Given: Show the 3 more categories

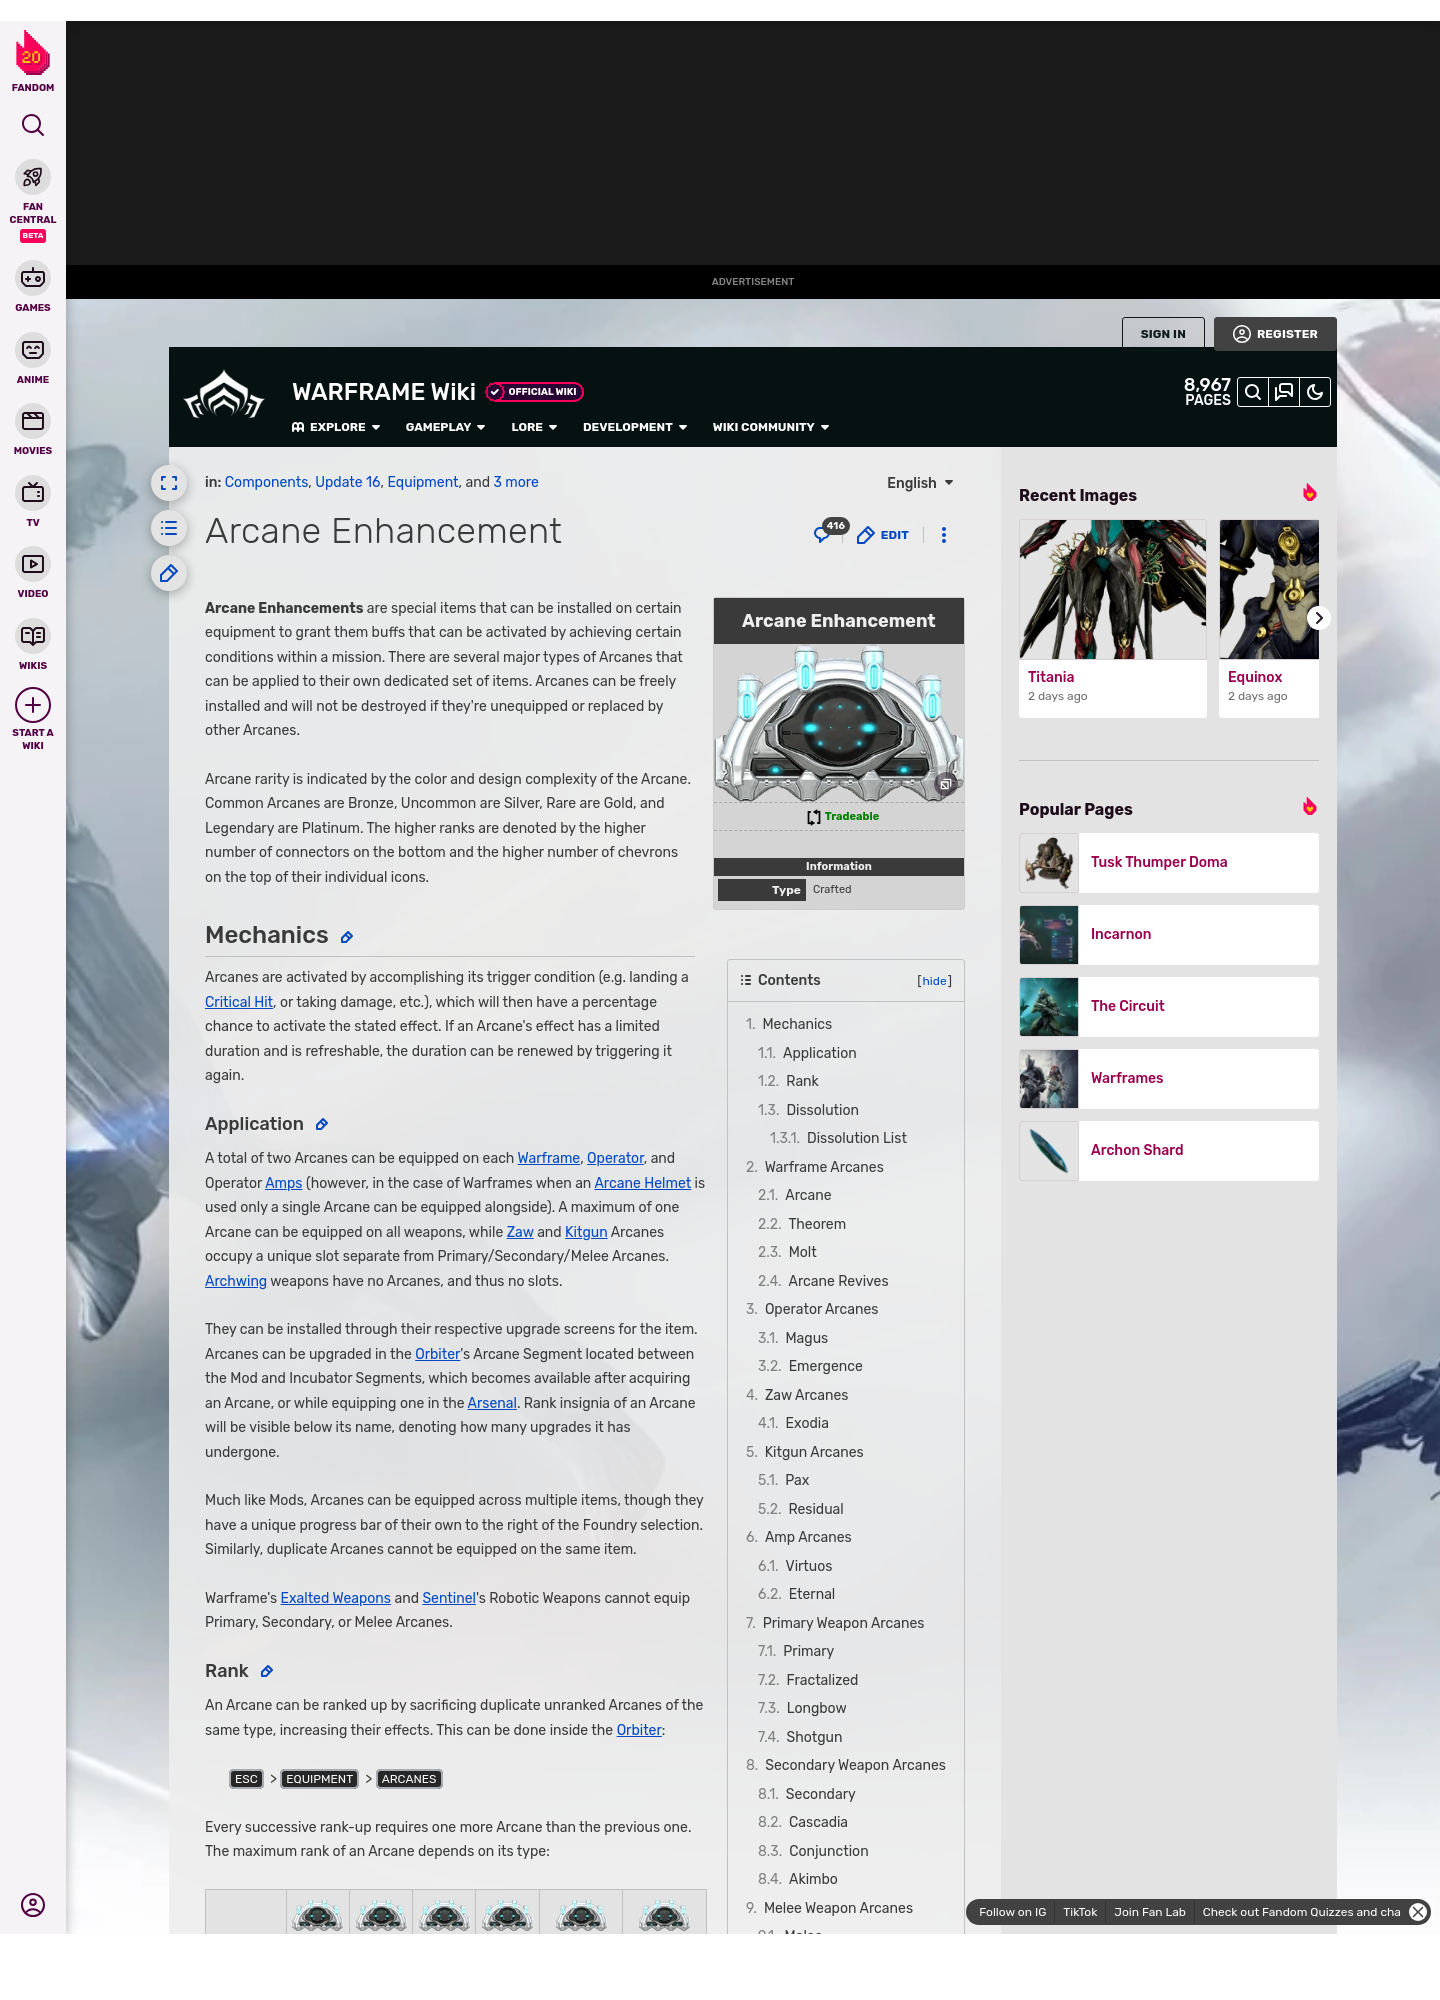Looking at the screenshot, I should click(516, 482).
